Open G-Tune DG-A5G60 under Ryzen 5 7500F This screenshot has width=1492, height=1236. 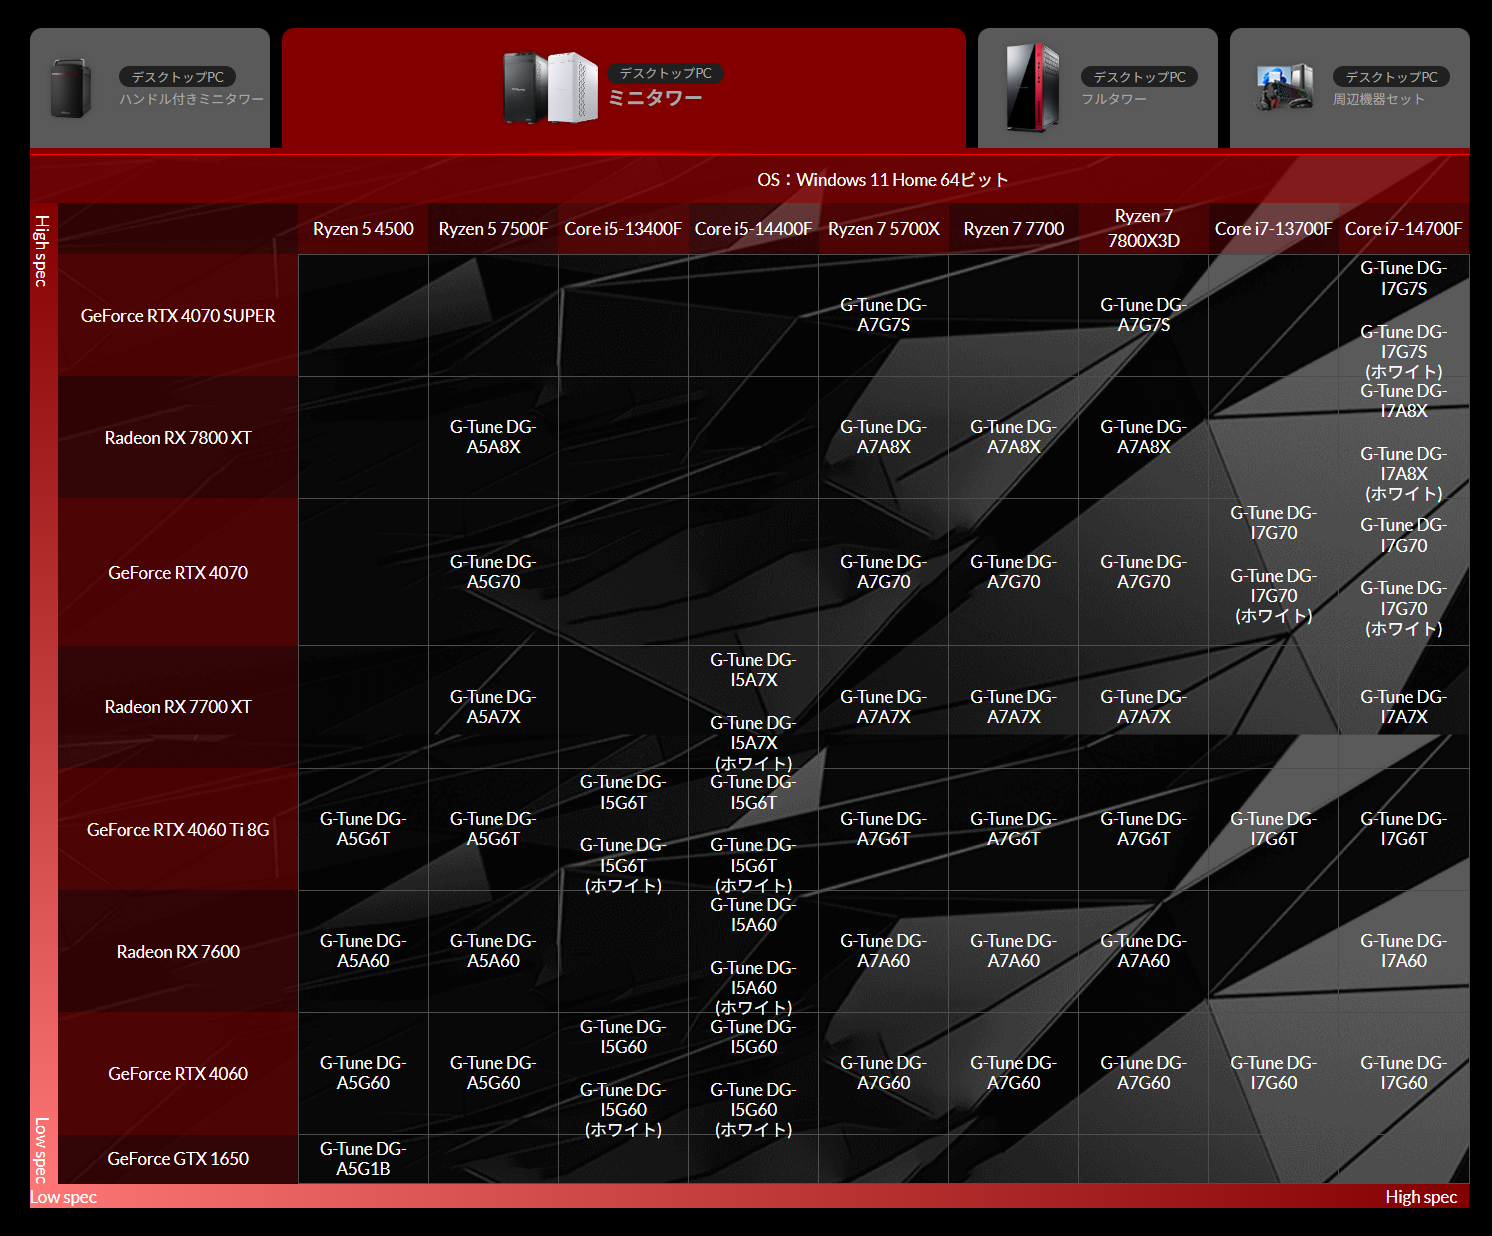tap(494, 1073)
